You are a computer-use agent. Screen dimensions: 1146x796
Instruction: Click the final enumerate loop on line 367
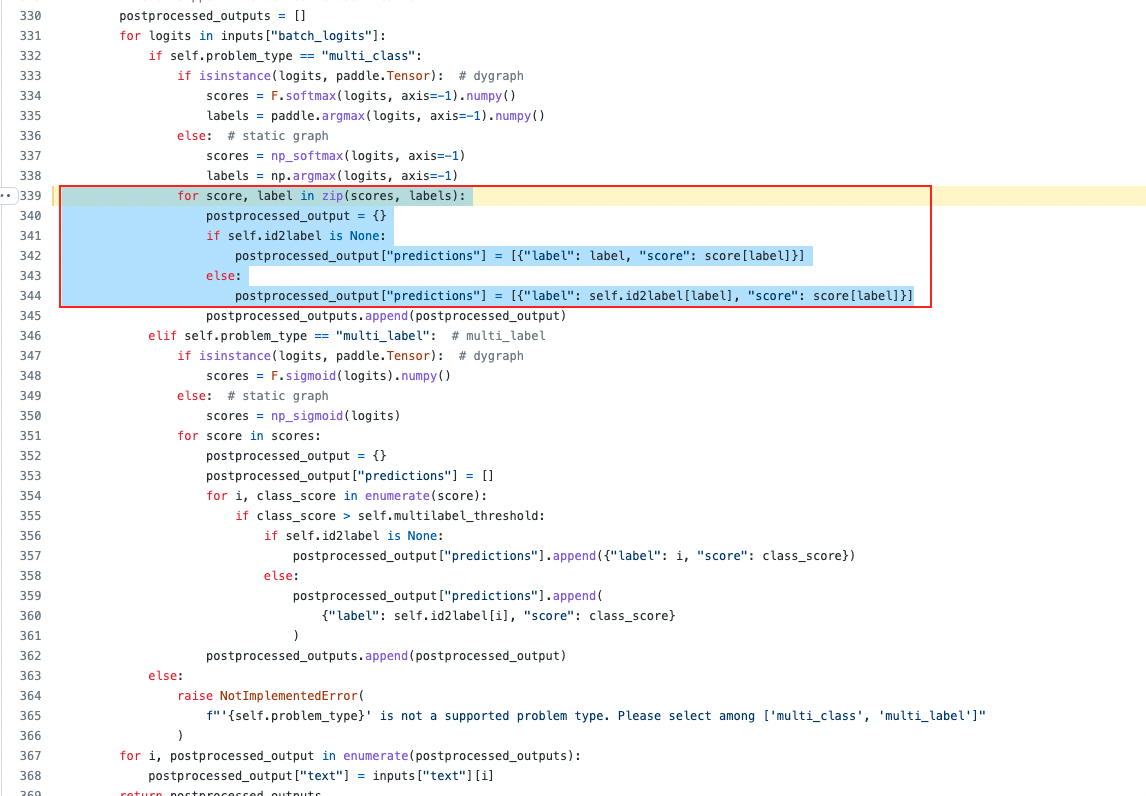[x=350, y=755]
